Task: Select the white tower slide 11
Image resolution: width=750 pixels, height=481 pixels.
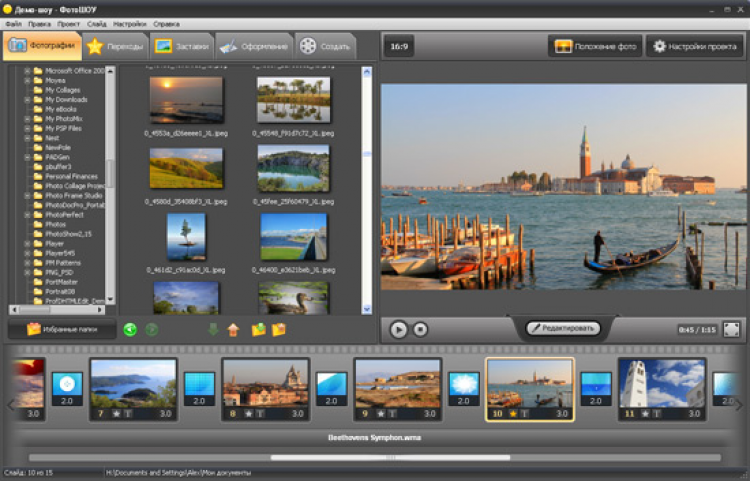Action: coord(662,389)
